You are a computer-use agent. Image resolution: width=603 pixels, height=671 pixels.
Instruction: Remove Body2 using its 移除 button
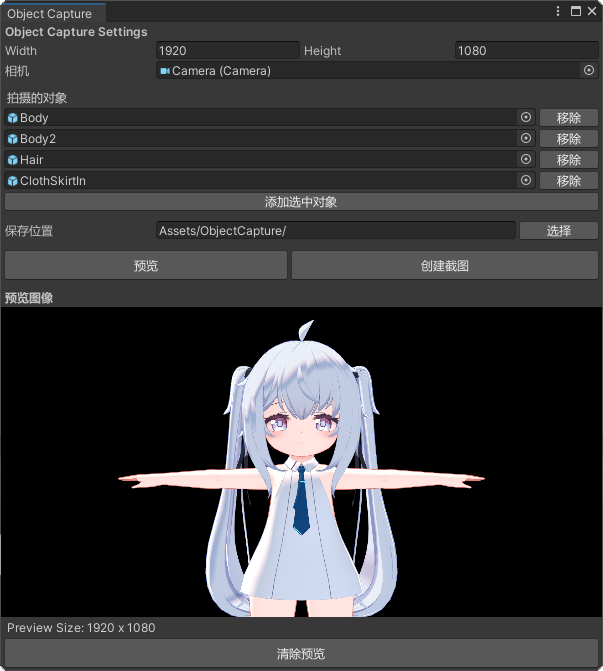568,139
